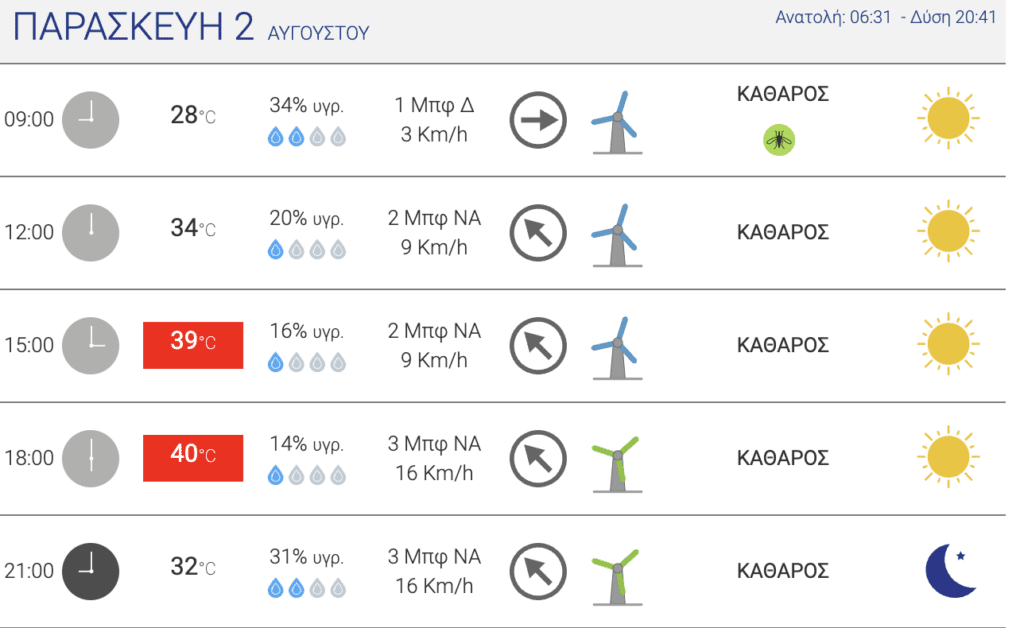
Task: Click the 12:00 time label
Action: pos(29,232)
